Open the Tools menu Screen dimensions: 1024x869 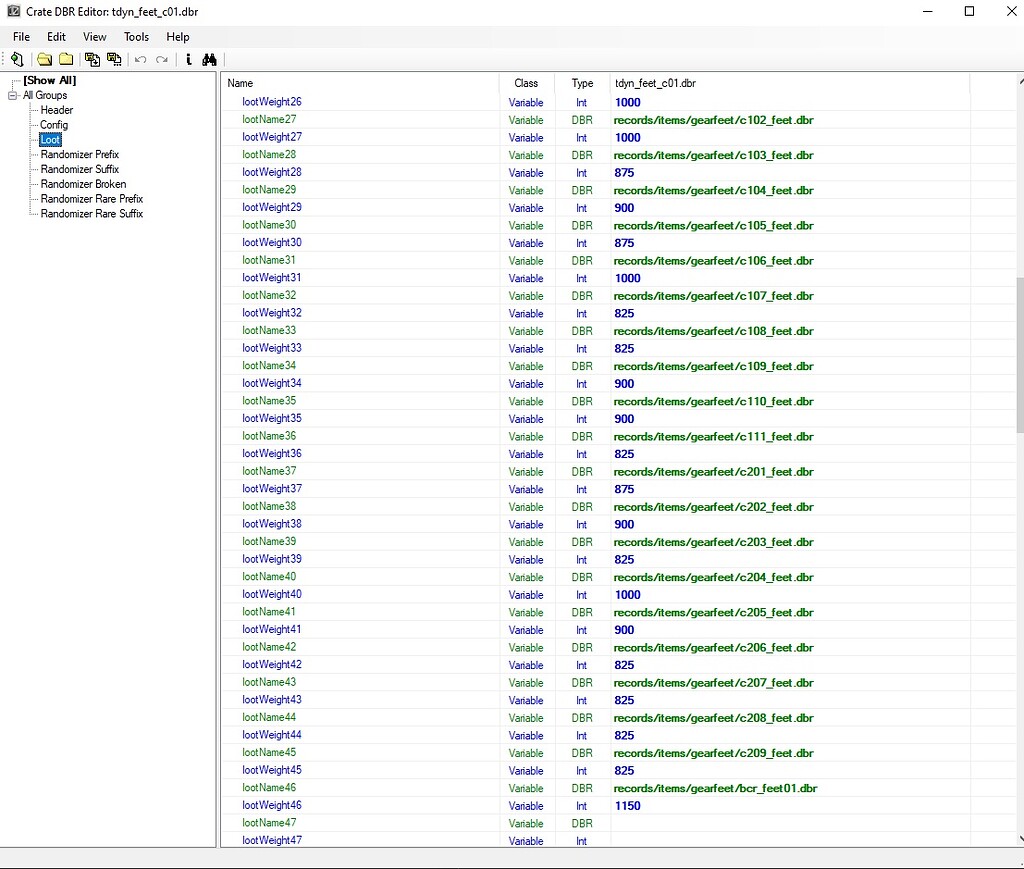point(136,36)
